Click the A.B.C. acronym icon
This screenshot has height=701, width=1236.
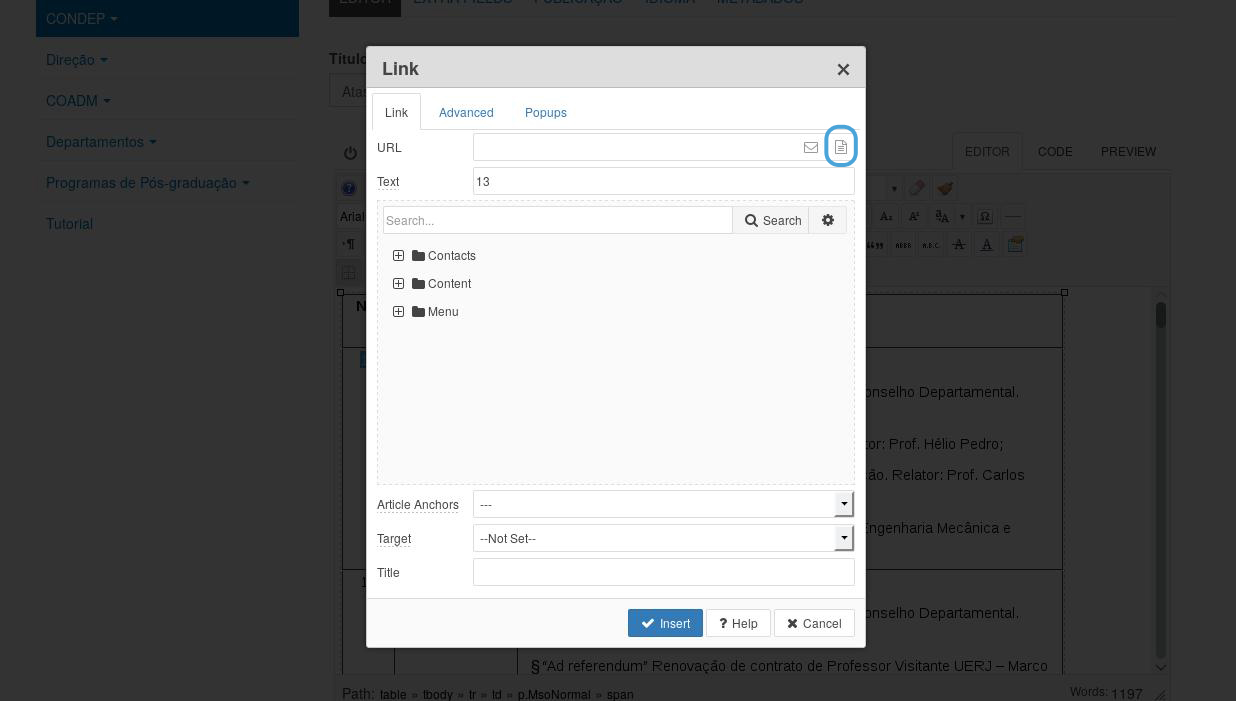[931, 245]
